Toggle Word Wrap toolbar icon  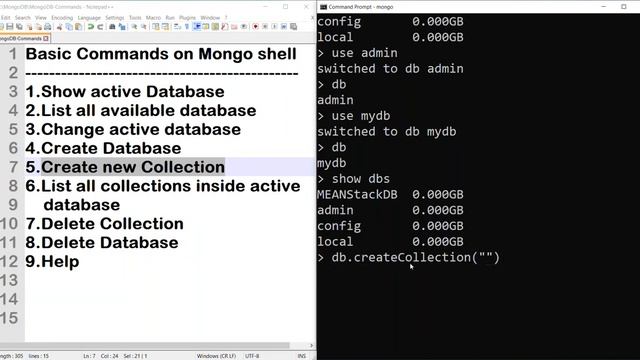tap(177, 27)
